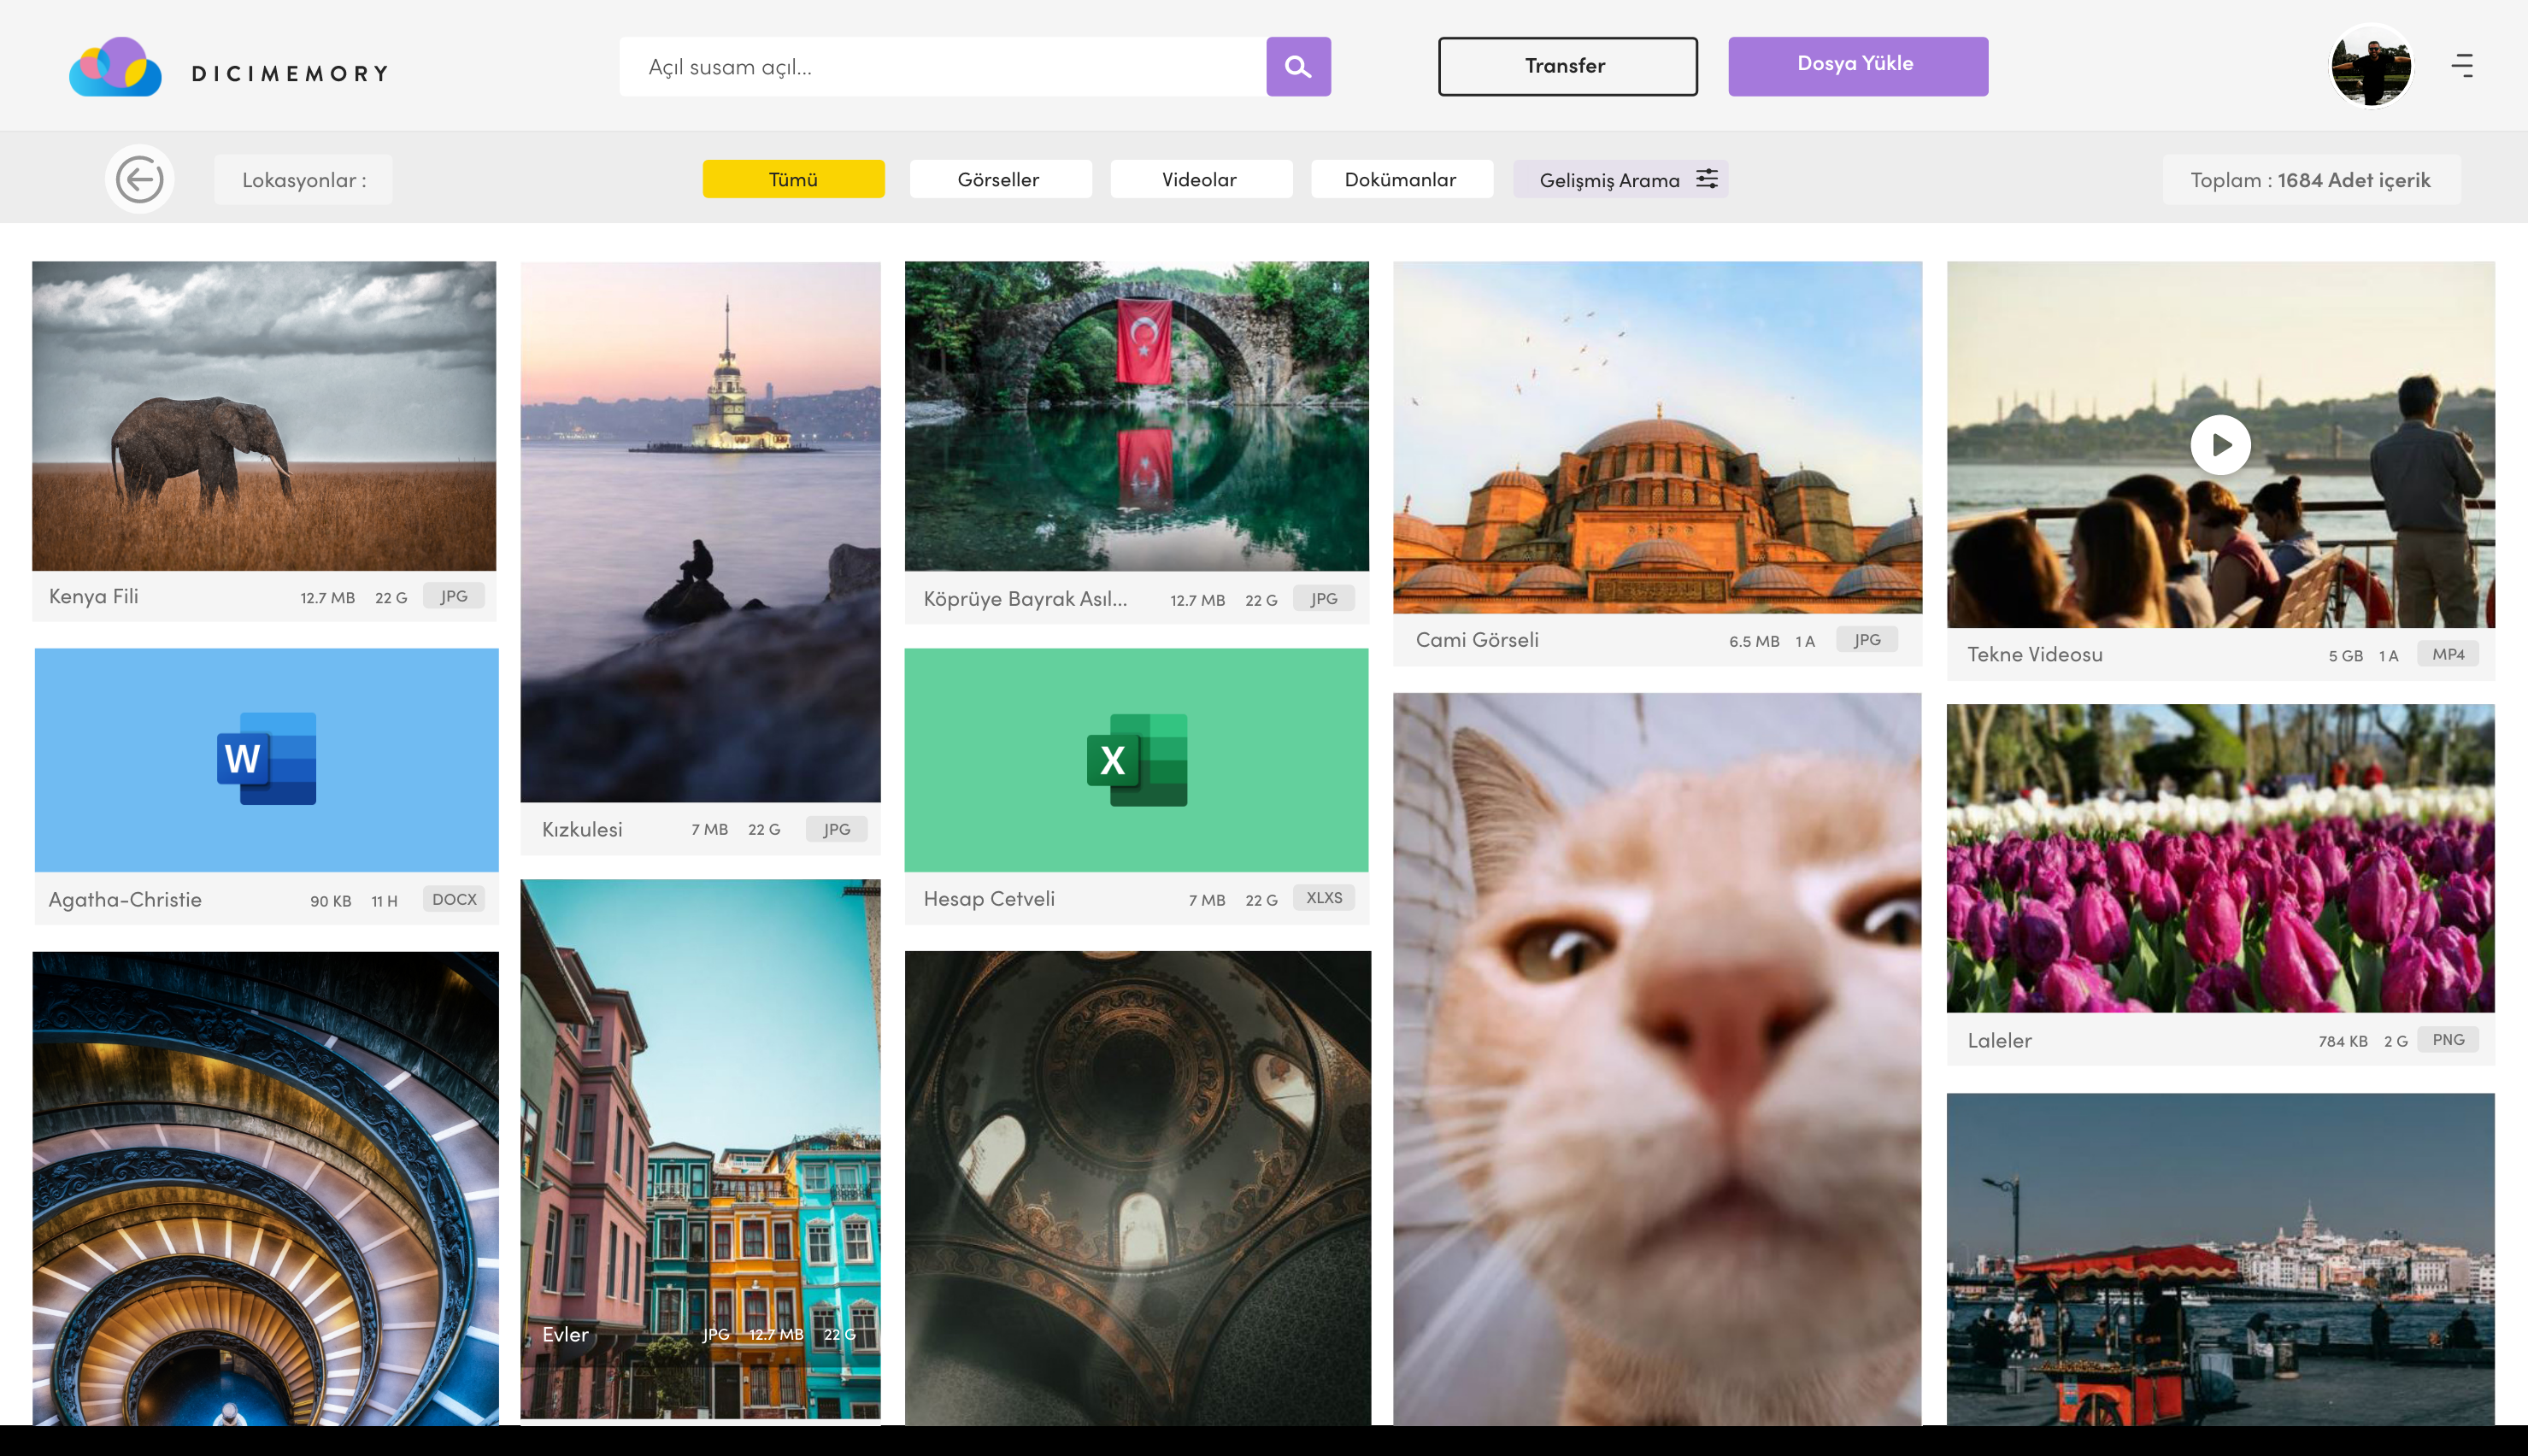Open the user profile avatar
Viewport: 2528px width, 1456px height.
2371,66
